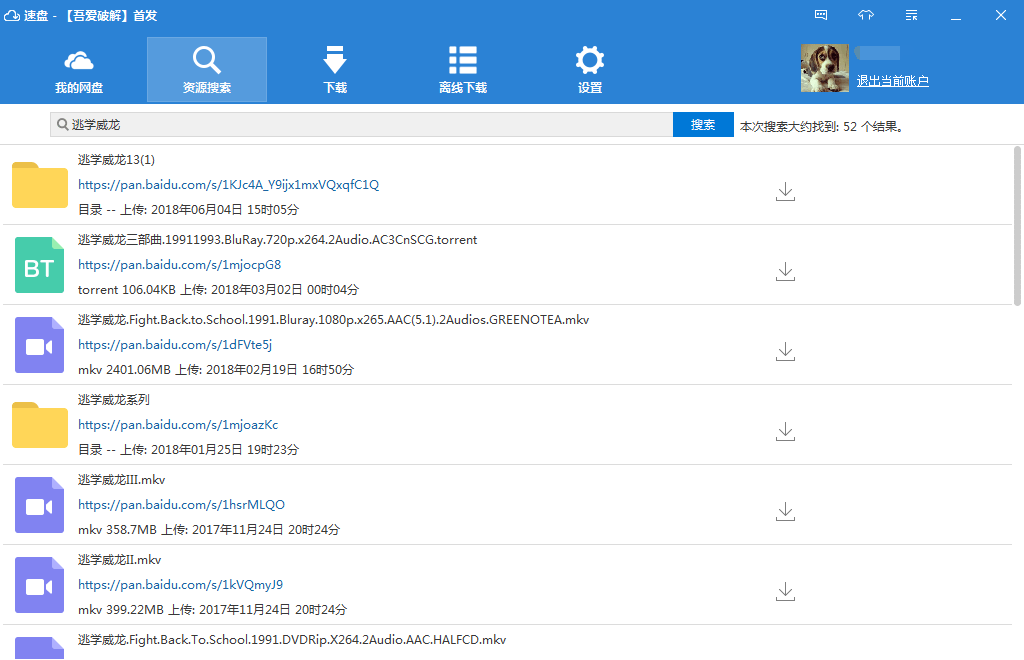Open the 设置 gear tab
The image size is (1024, 660).
(x=590, y=70)
